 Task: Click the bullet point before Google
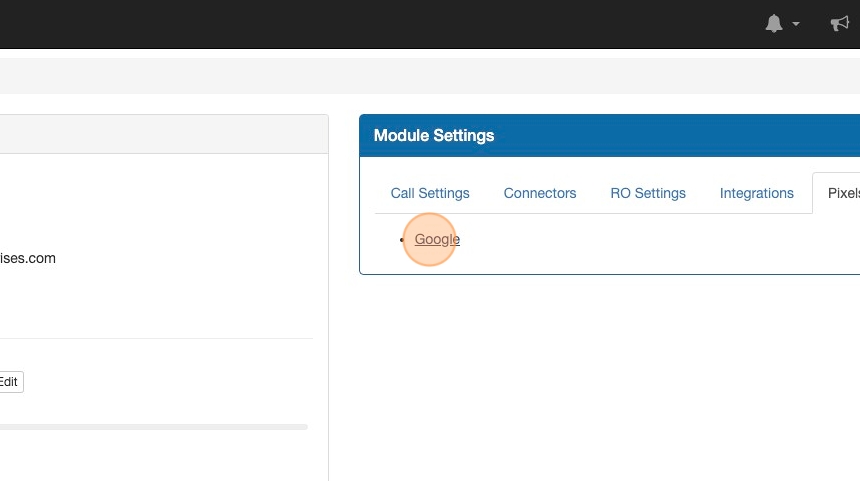pos(402,240)
